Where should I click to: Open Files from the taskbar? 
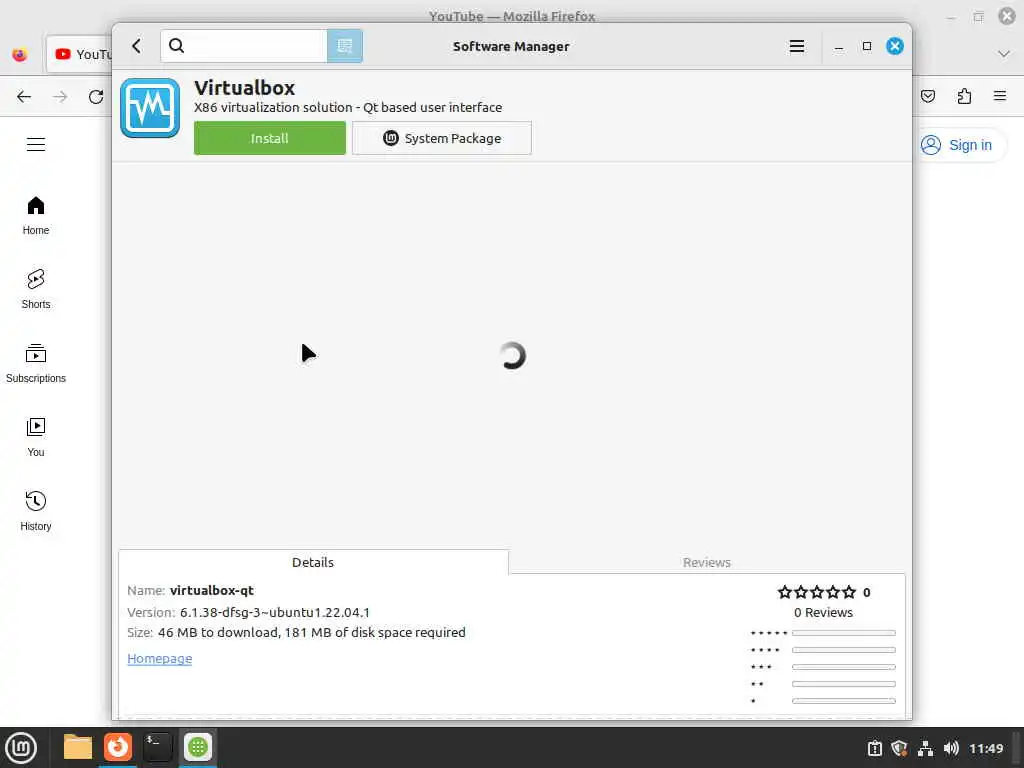pos(78,747)
